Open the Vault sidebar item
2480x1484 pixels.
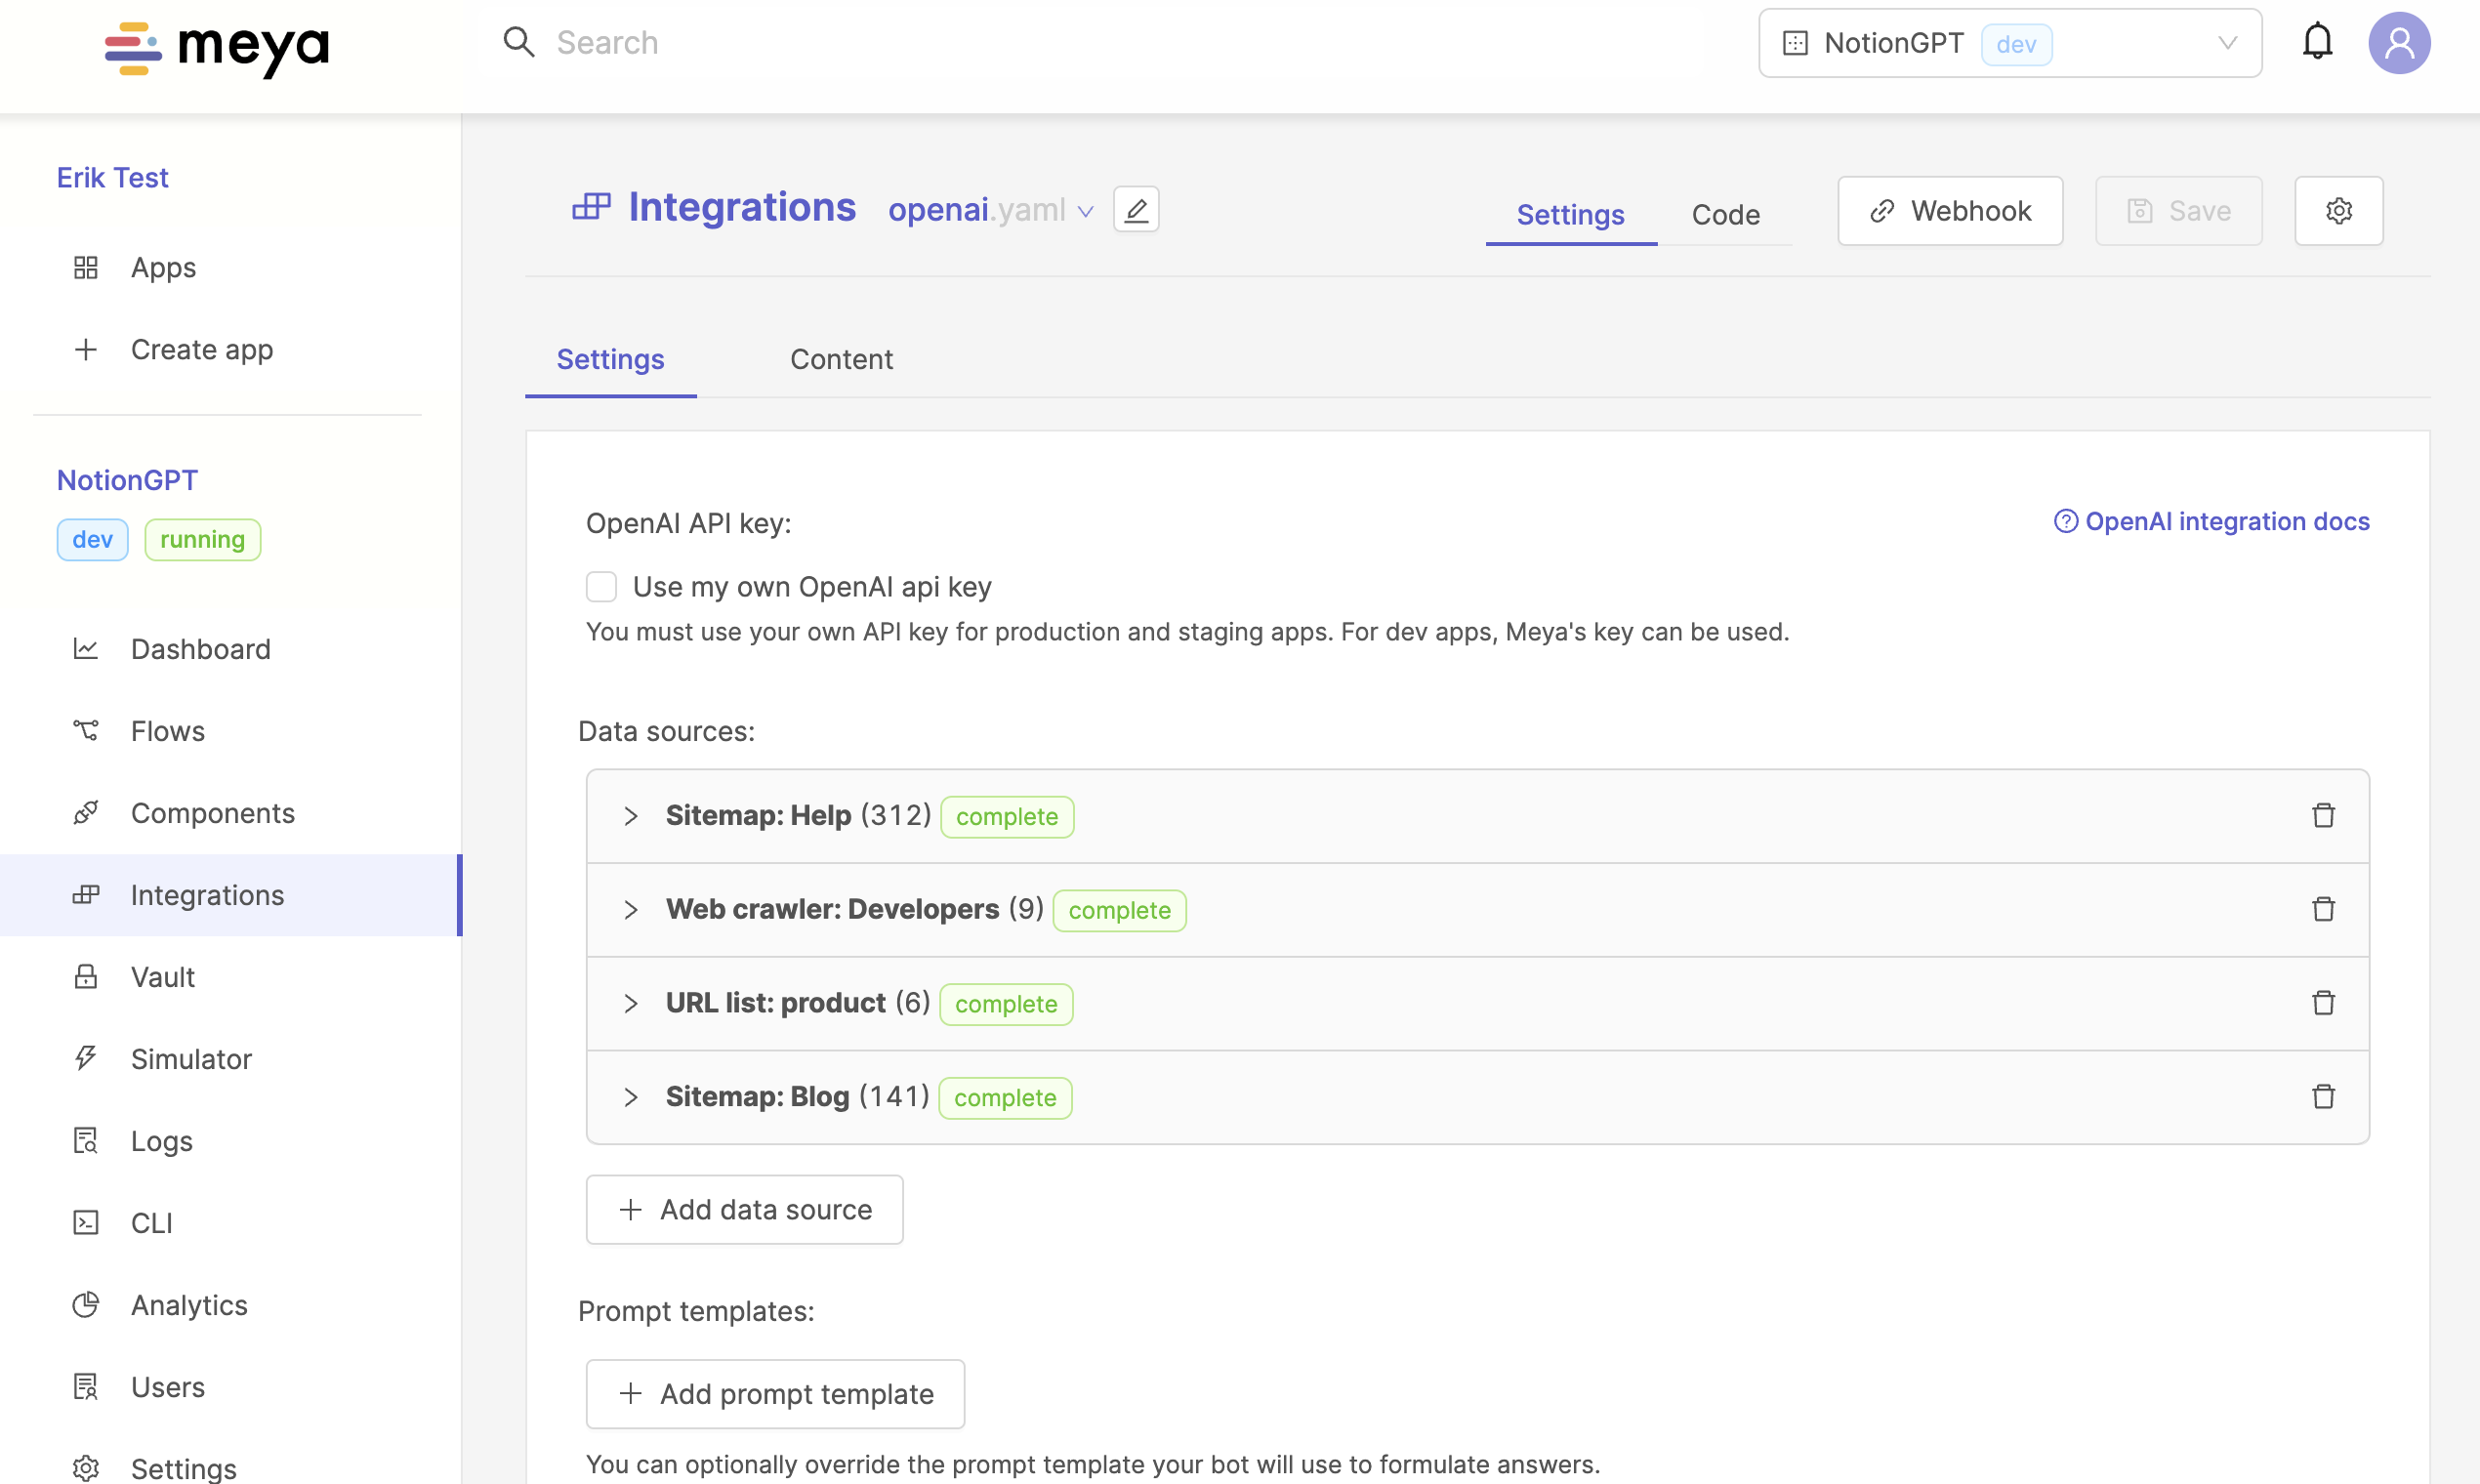[163, 976]
